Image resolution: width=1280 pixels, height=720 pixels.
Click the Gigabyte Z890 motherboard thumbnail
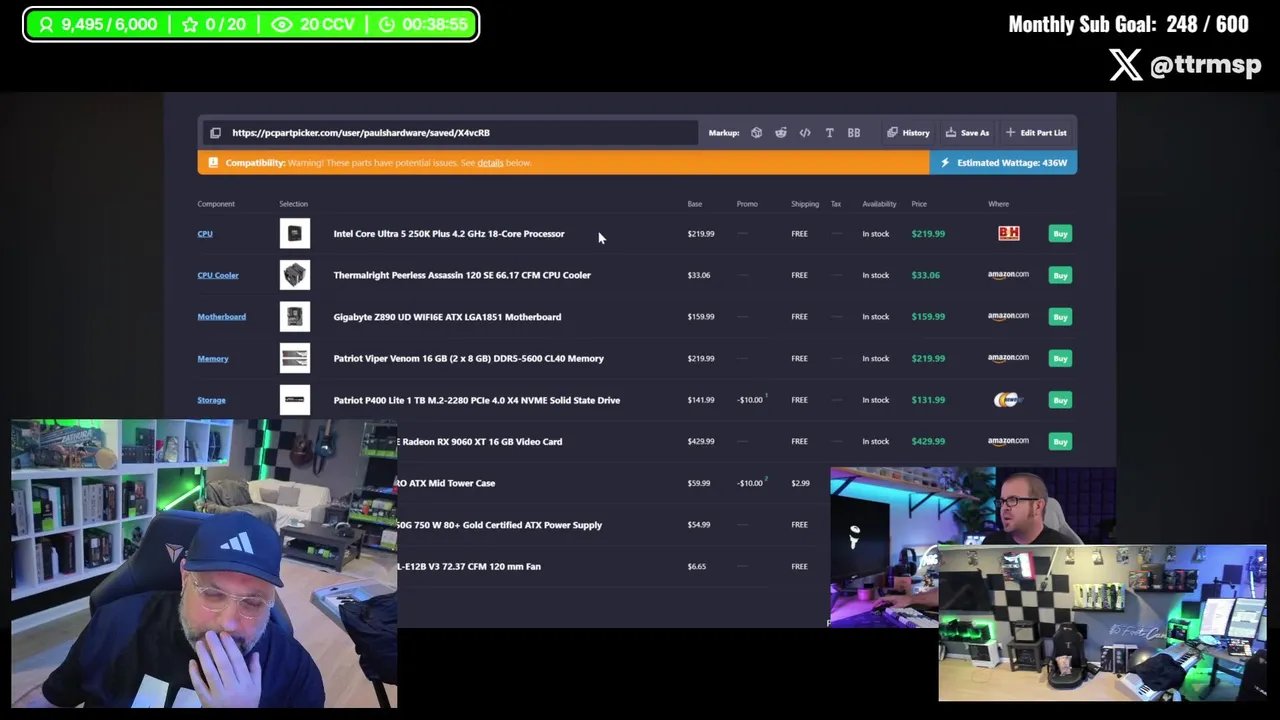295,317
